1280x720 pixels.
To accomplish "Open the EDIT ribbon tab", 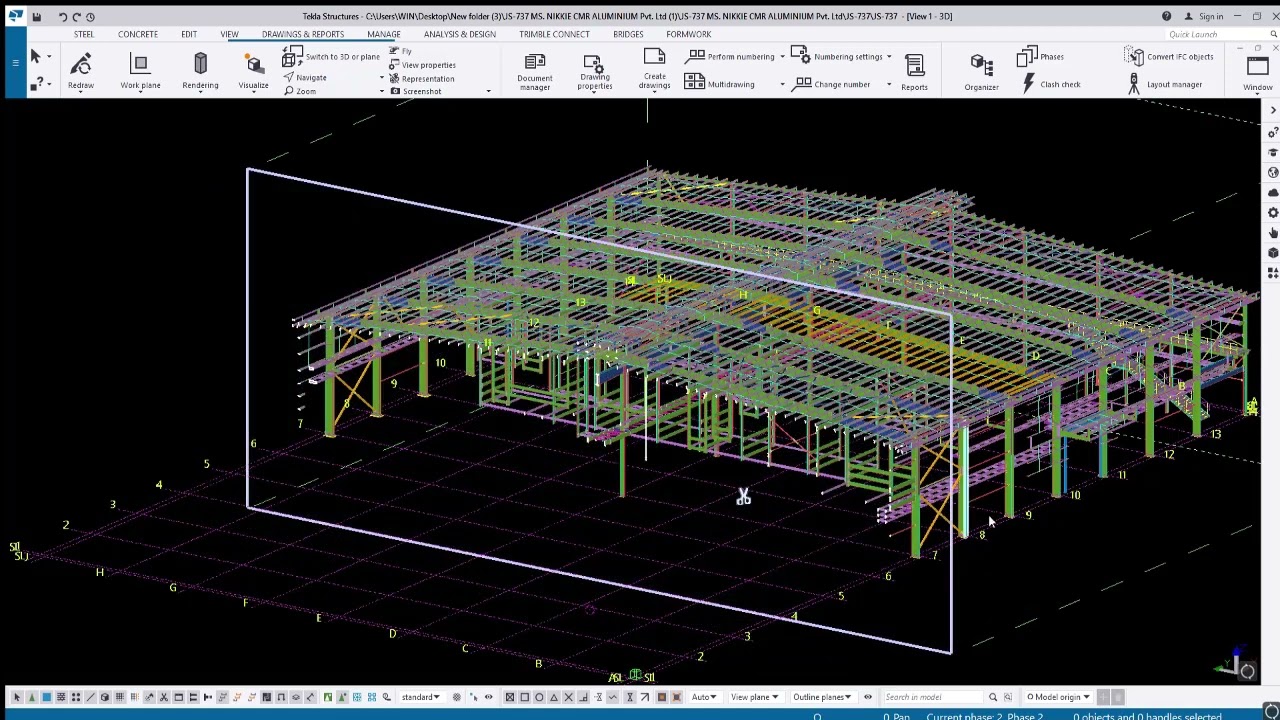I will click(189, 34).
